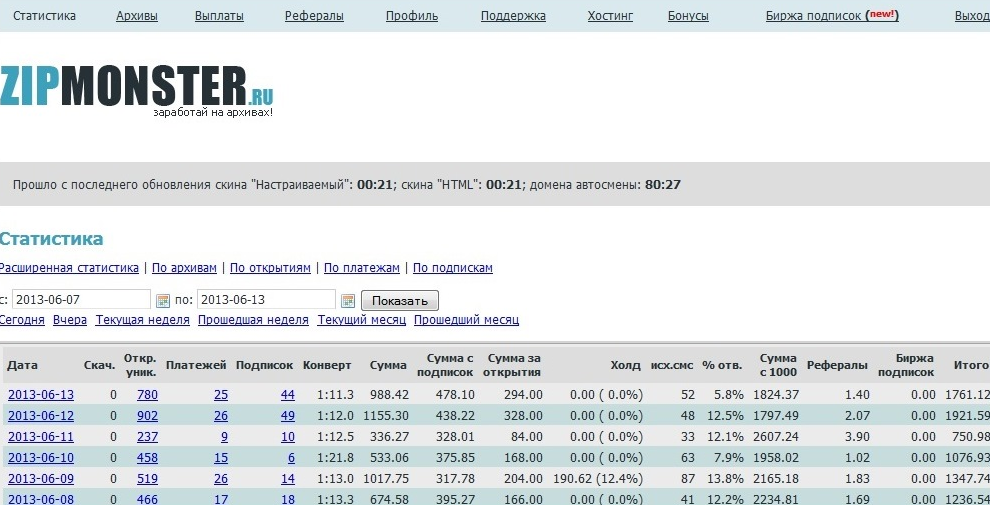
Task: Open 49 subscriptions link
Action: tap(288, 415)
